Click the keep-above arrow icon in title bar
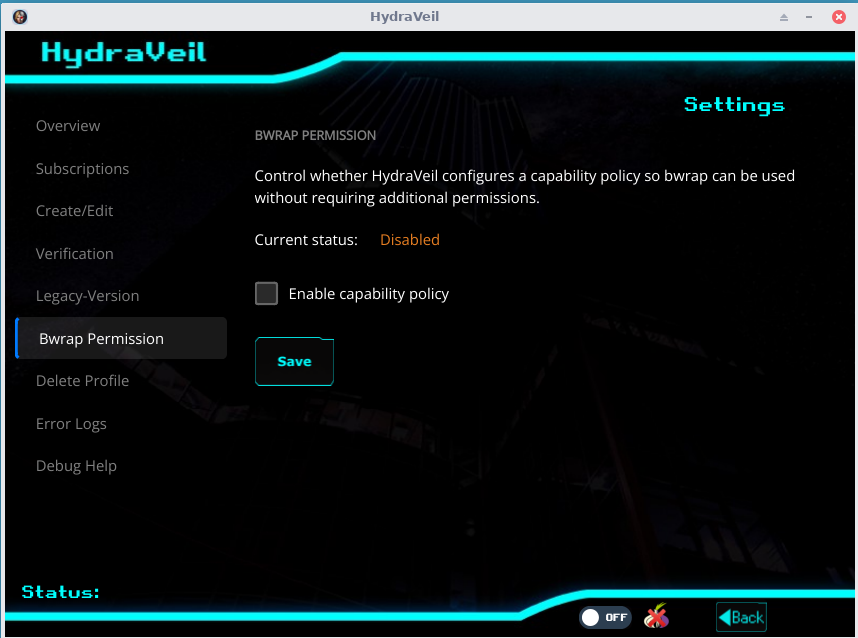This screenshot has width=858, height=638. pos(785,17)
